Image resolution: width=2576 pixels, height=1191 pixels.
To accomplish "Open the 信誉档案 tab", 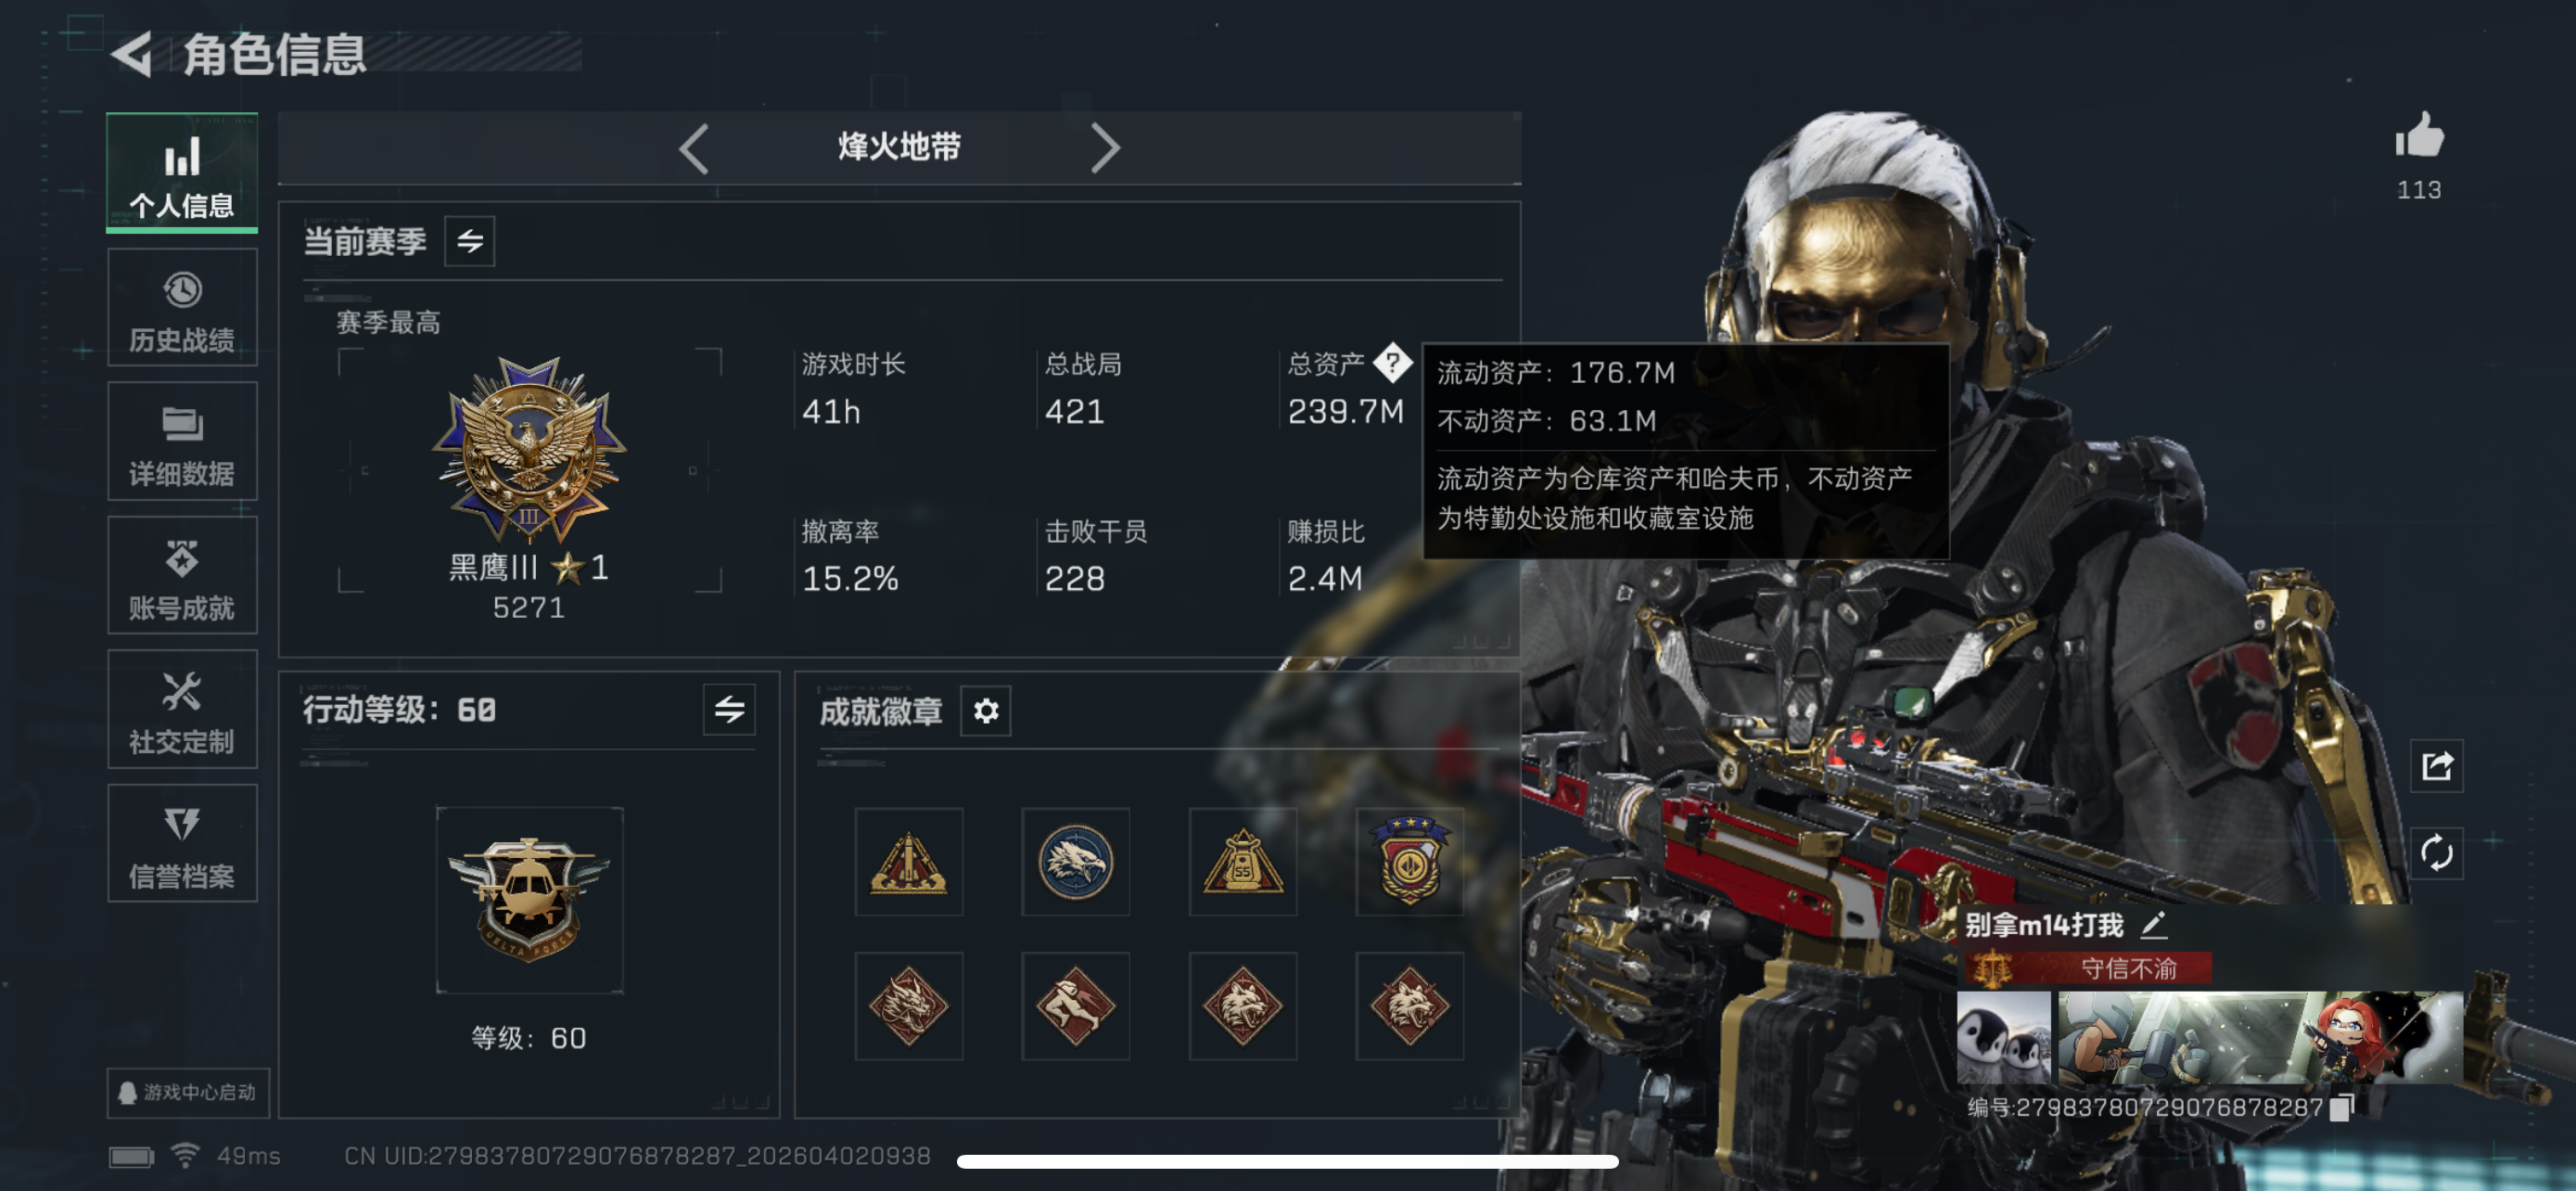I will 182,844.
